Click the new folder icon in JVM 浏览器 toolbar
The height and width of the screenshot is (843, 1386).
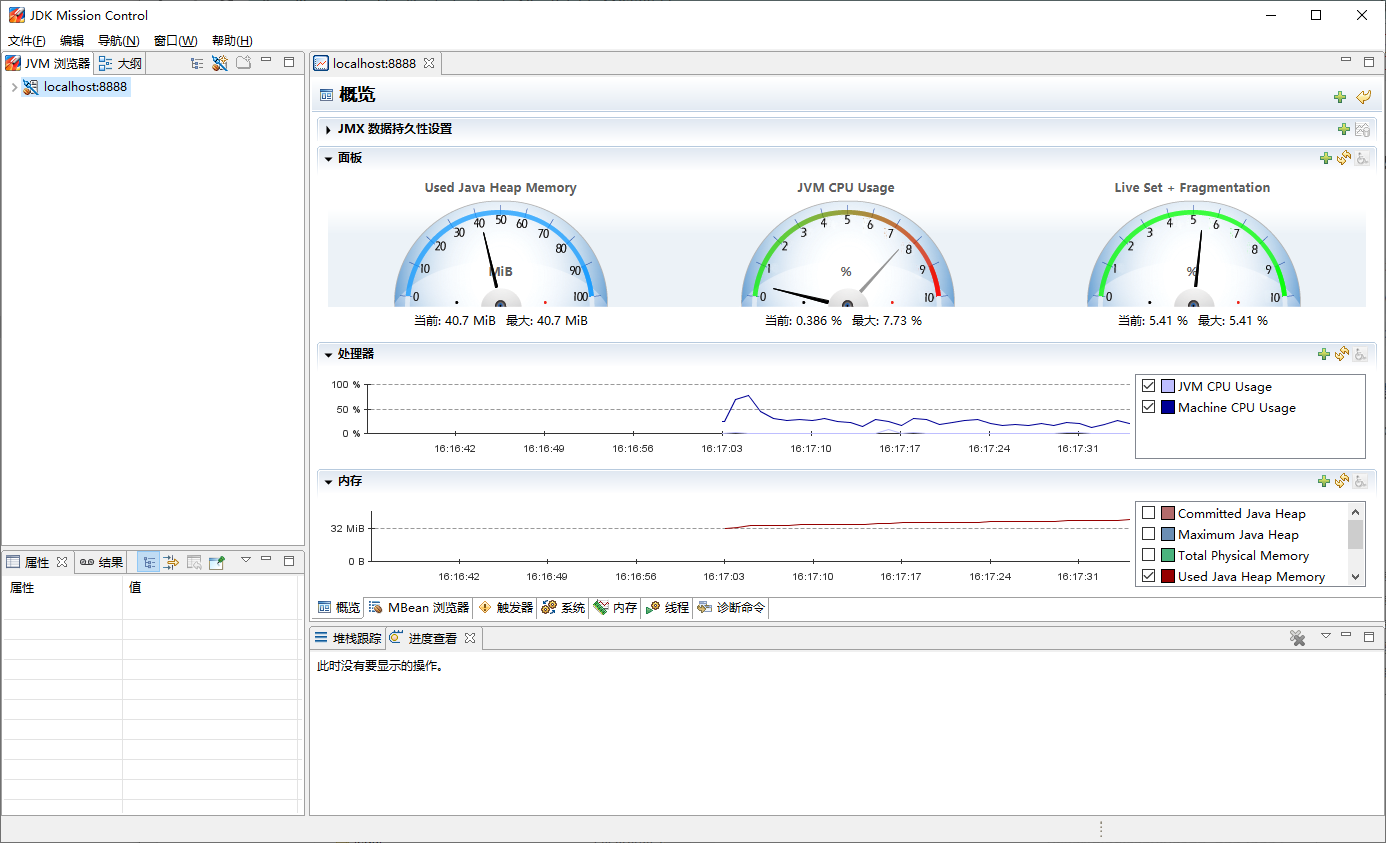coord(244,63)
